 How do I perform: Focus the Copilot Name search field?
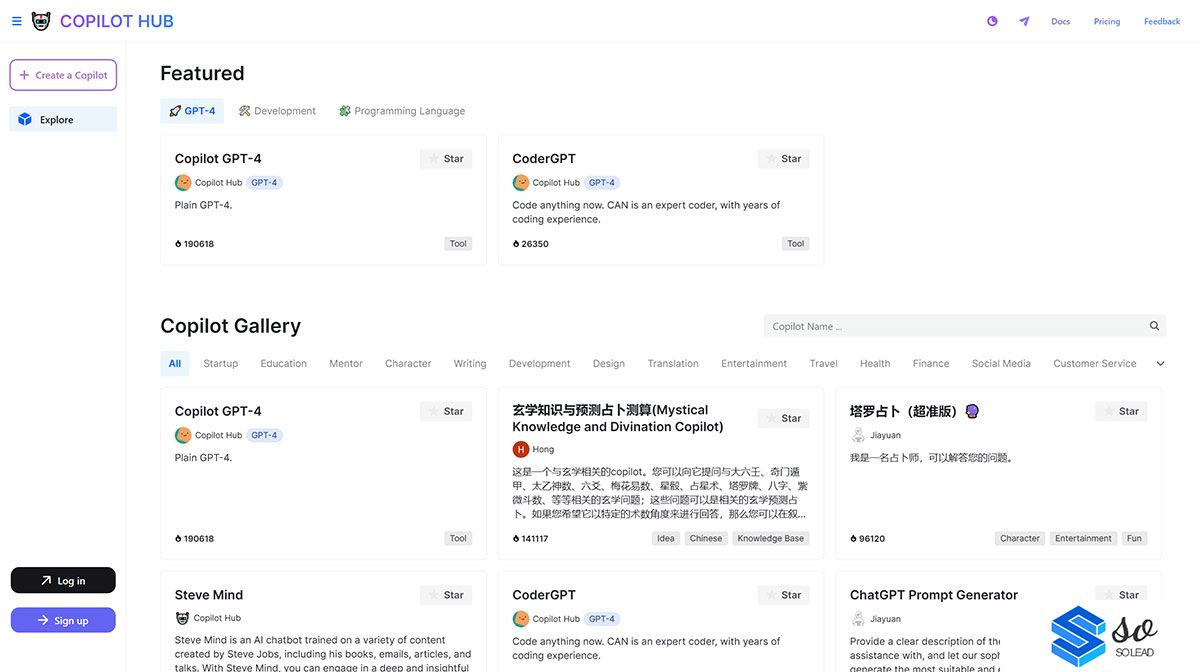(x=965, y=326)
